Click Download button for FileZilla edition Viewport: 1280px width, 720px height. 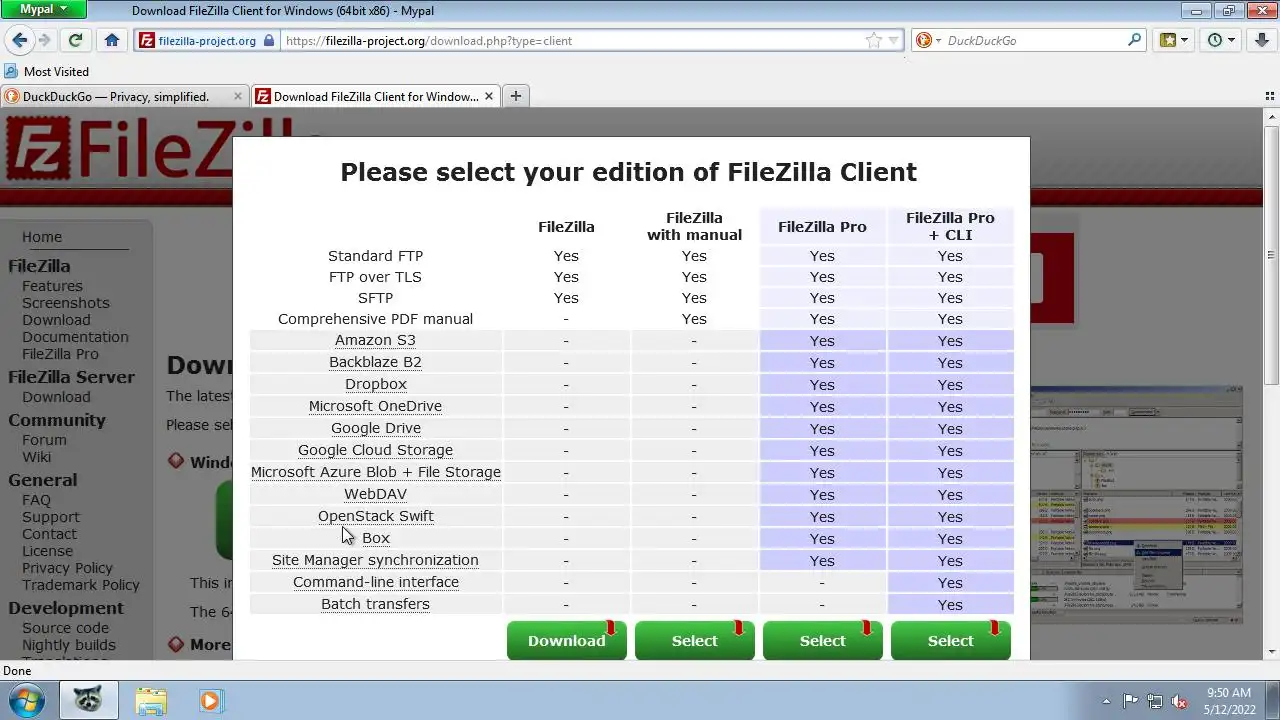point(566,641)
